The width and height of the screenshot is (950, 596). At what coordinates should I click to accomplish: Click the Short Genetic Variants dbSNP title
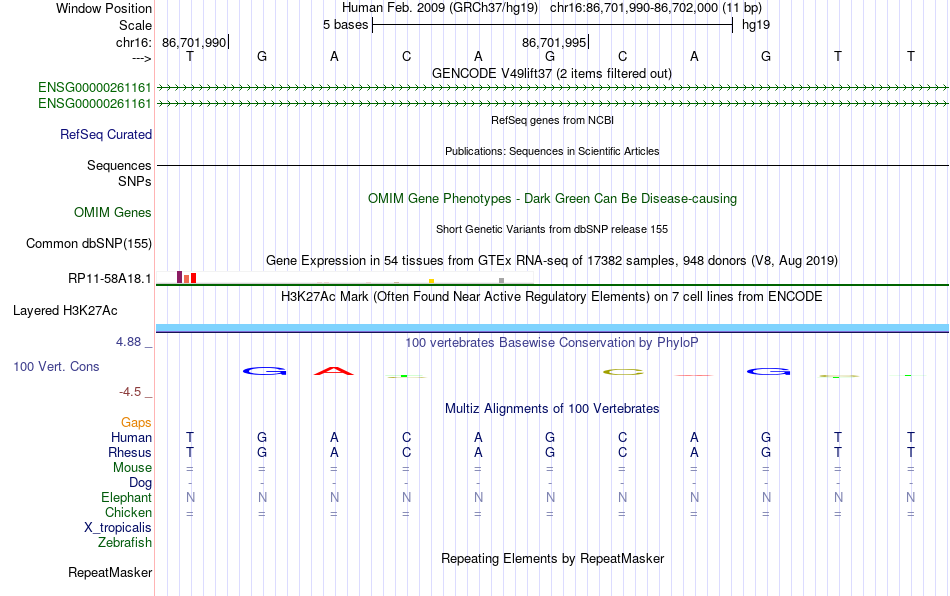click(x=552, y=229)
